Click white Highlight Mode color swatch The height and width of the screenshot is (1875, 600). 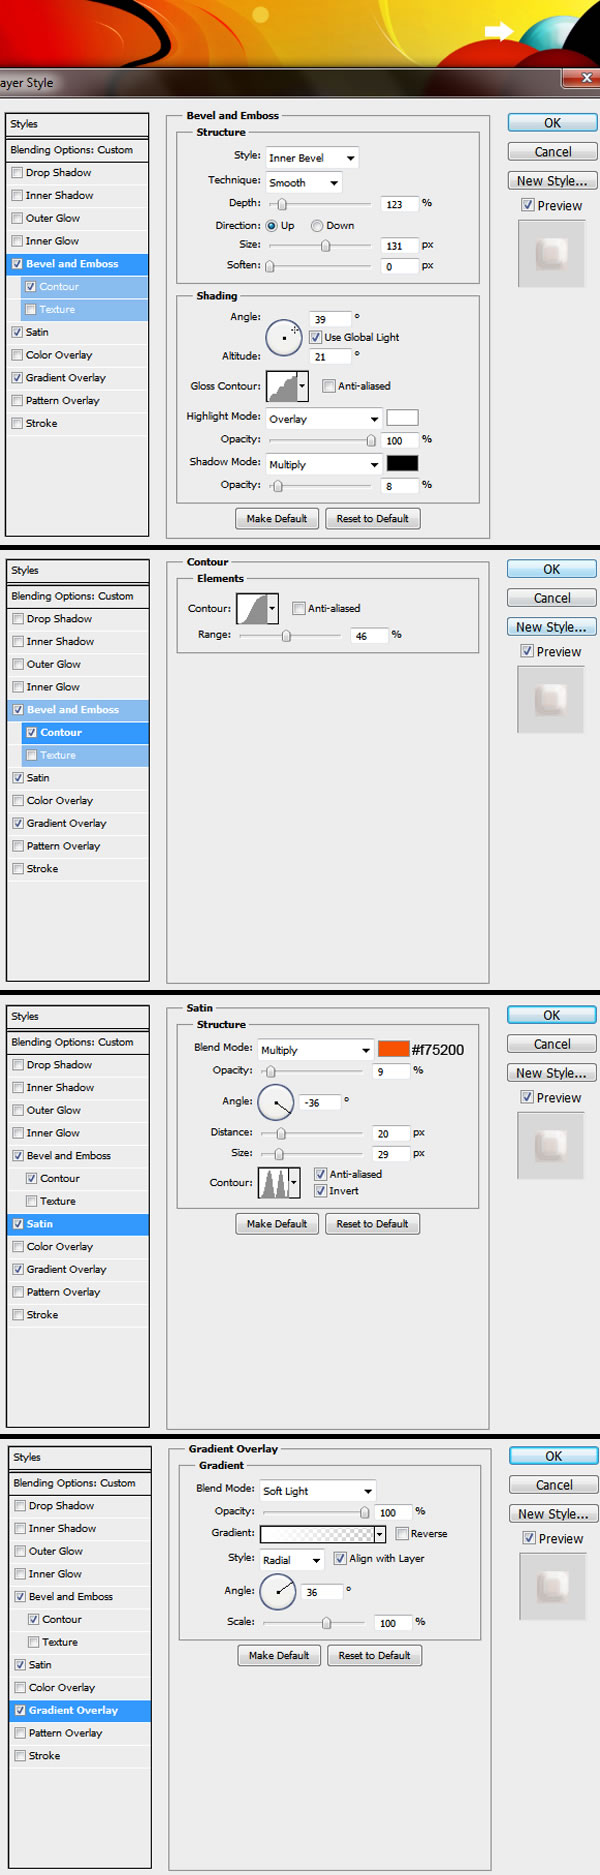pos(402,418)
